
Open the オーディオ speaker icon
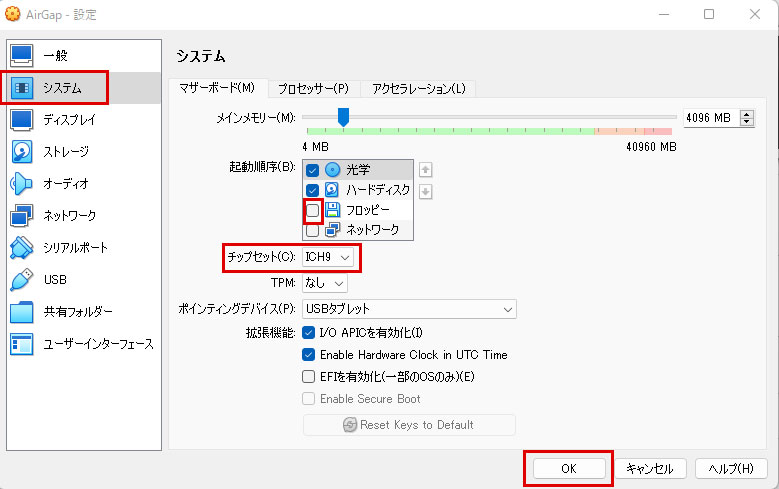[21, 184]
